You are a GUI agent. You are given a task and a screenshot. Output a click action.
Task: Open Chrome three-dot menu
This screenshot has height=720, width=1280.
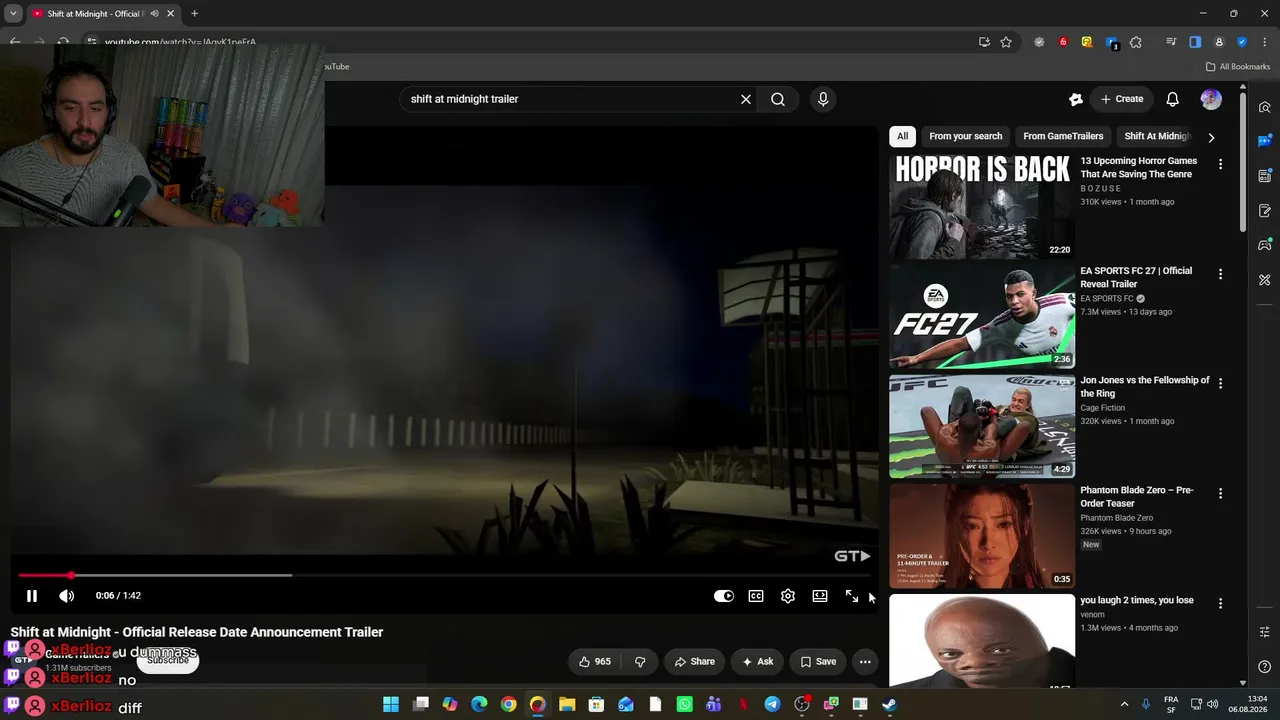[1265, 42]
